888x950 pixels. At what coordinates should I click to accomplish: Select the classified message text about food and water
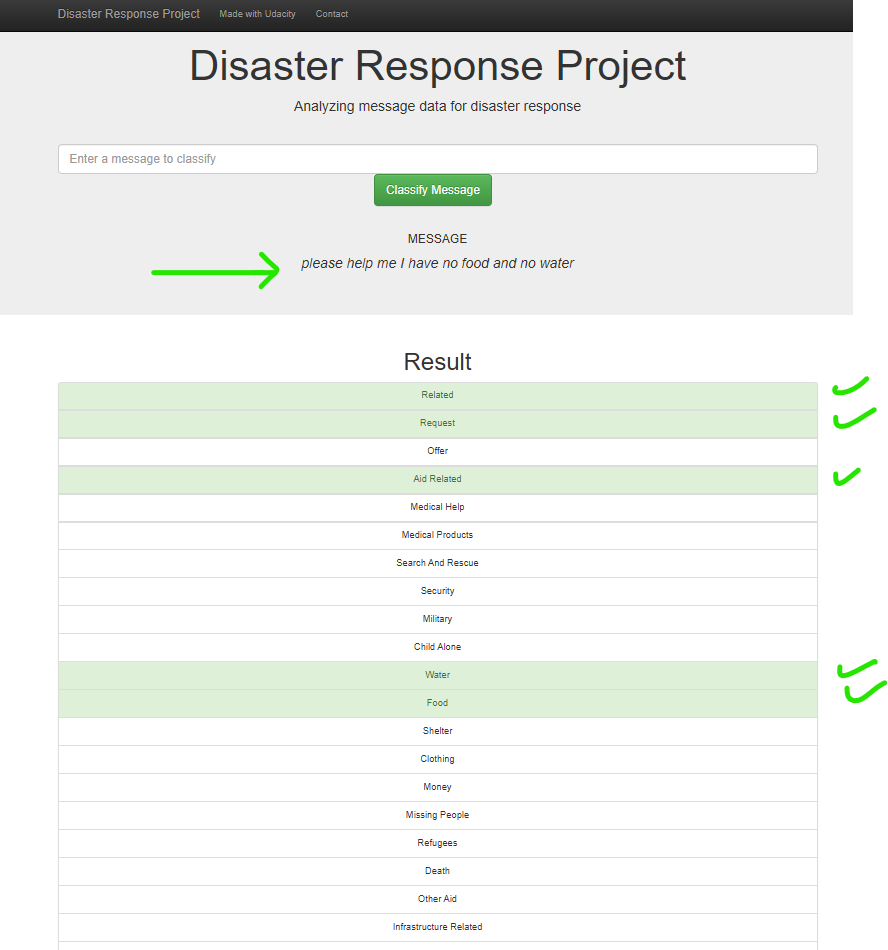pyautogui.click(x=437, y=264)
